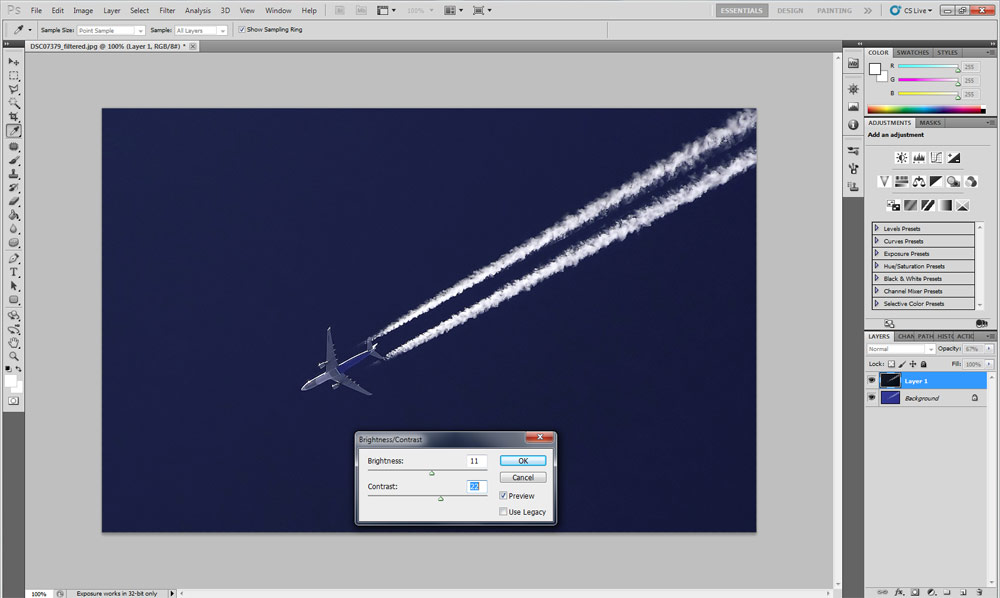Open the Filter menu

[167, 11]
